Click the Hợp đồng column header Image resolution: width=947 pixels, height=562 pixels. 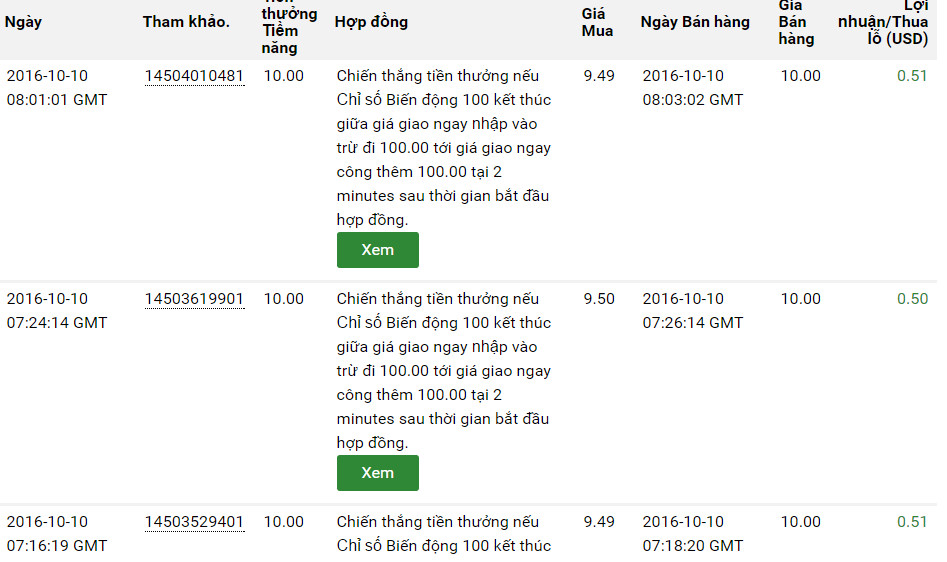pyautogui.click(x=371, y=22)
